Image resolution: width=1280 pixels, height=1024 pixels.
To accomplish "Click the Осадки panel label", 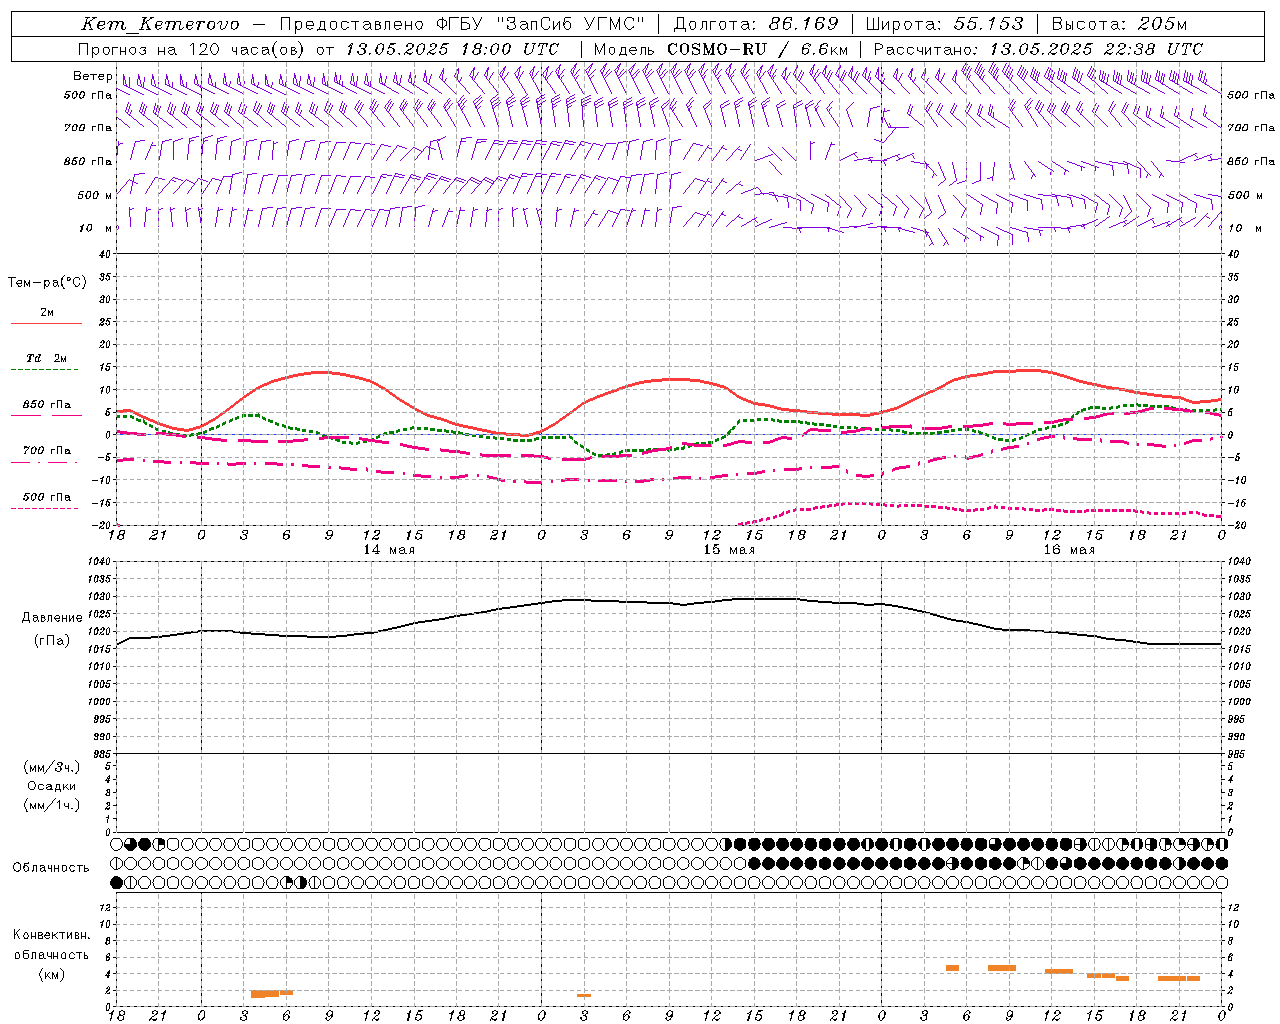I will 51,786.
